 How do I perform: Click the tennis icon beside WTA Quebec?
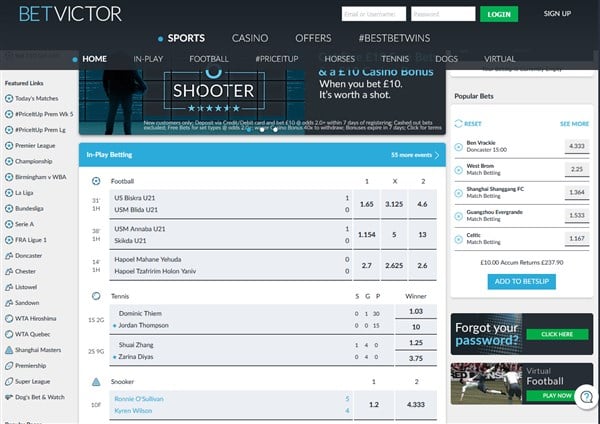[9, 334]
